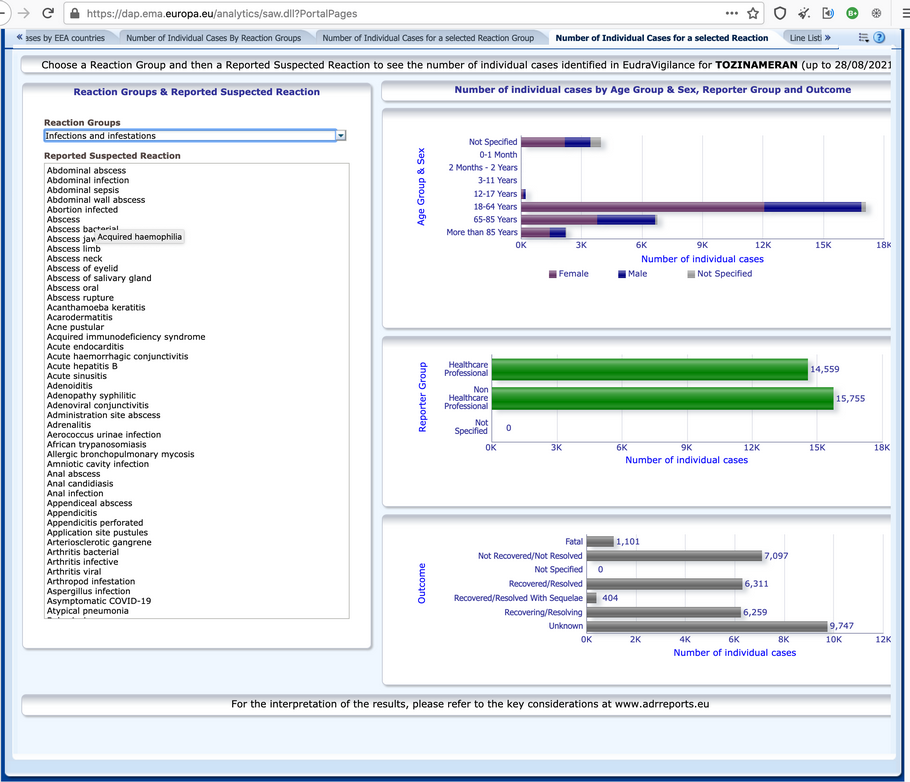Click the 'Reaction Groups & Reported Suspected Reaction' heading
The height and width of the screenshot is (782, 910).
click(197, 92)
